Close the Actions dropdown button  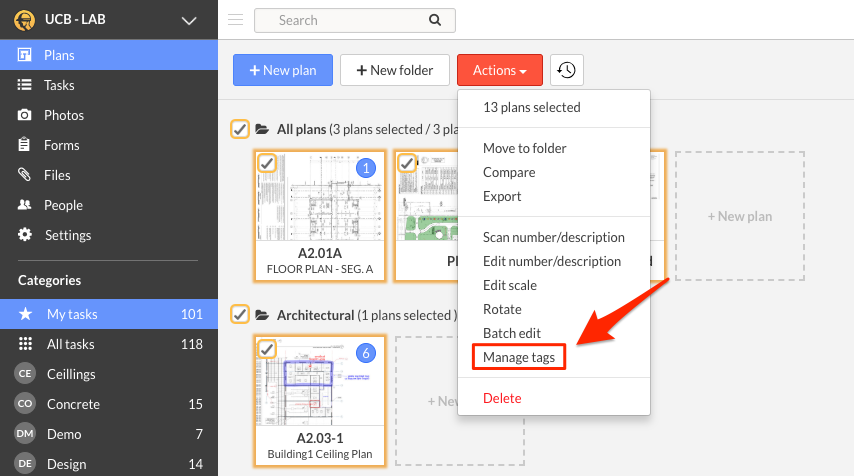pyautogui.click(x=499, y=70)
